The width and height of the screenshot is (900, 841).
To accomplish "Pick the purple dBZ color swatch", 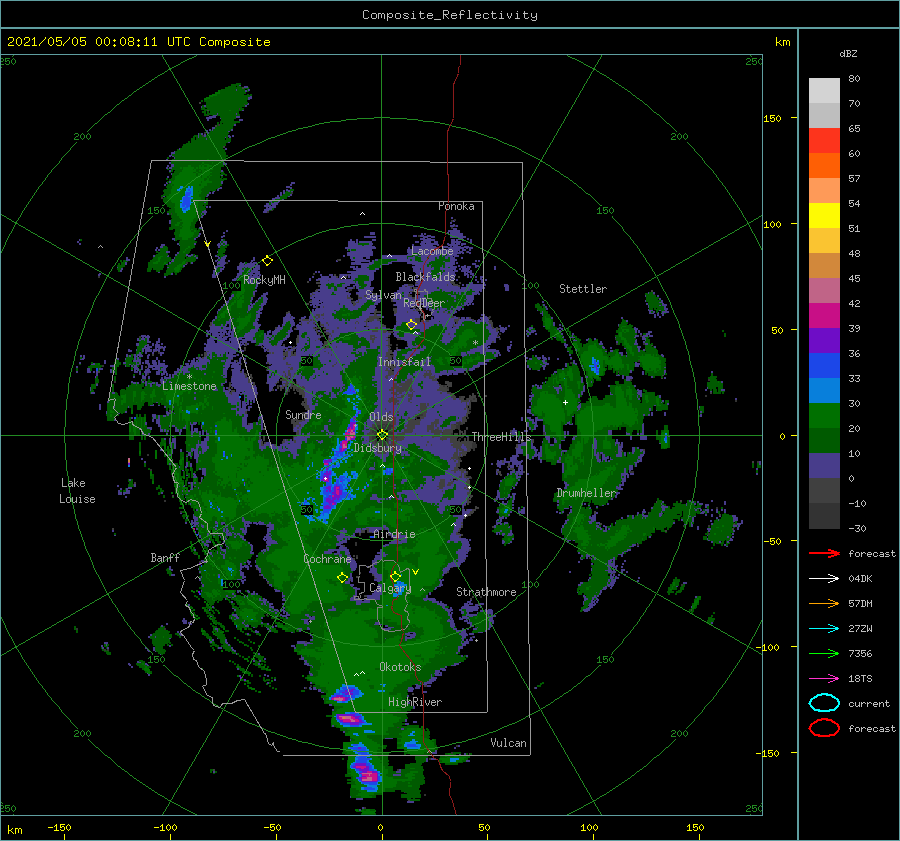I will (x=824, y=341).
